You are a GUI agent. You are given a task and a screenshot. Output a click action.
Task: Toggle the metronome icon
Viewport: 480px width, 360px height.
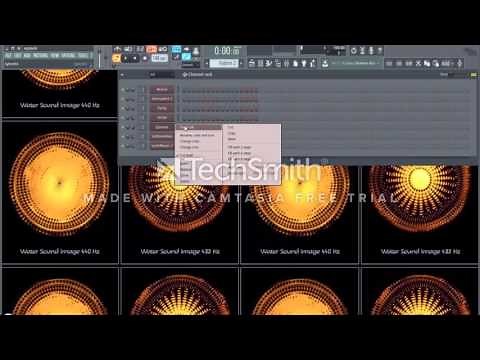coord(117,49)
